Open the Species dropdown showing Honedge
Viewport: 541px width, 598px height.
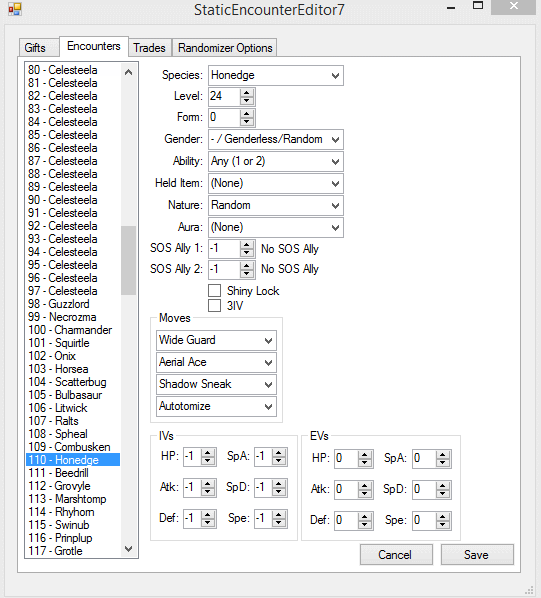276,76
